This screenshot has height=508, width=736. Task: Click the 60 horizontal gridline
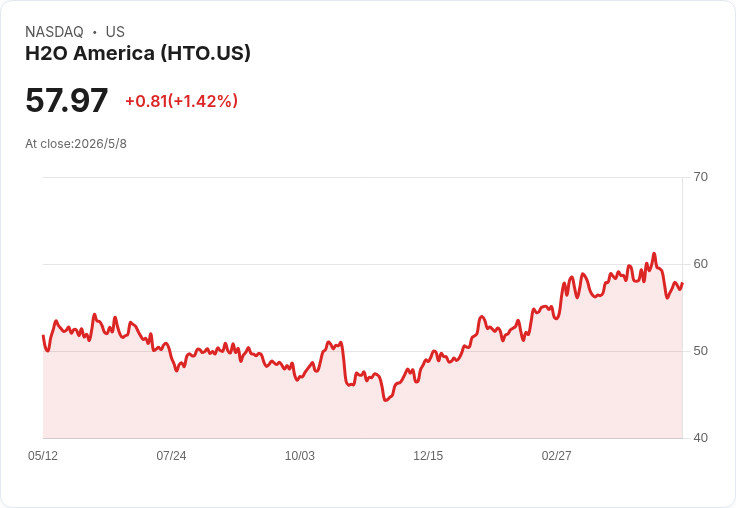point(363,264)
